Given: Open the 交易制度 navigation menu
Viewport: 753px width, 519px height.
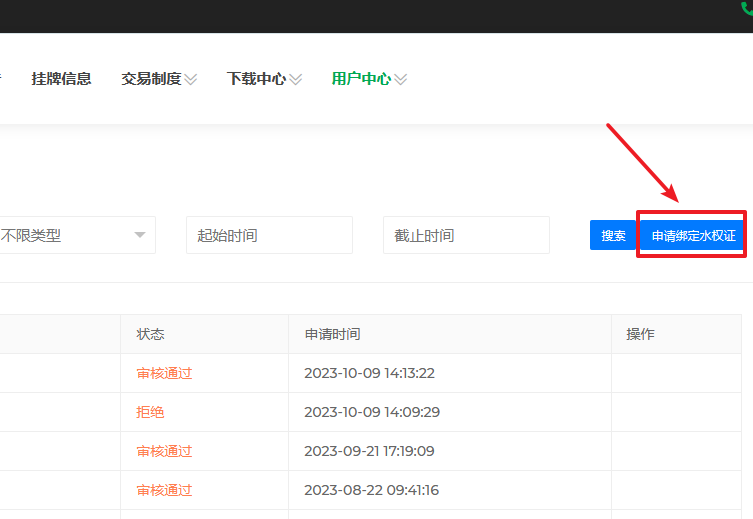Looking at the screenshot, I should click(x=151, y=79).
